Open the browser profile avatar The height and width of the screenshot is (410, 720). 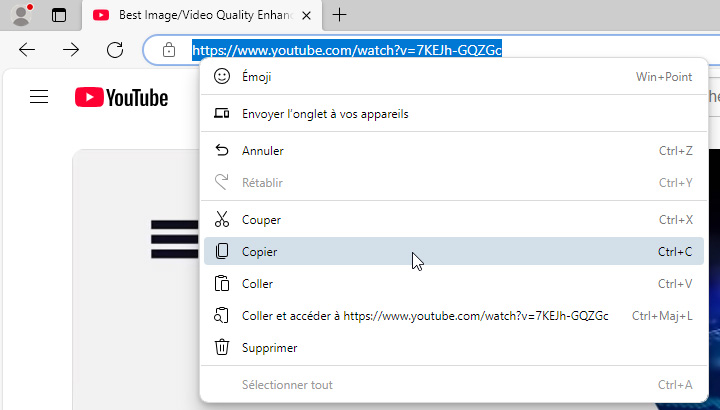(21, 15)
